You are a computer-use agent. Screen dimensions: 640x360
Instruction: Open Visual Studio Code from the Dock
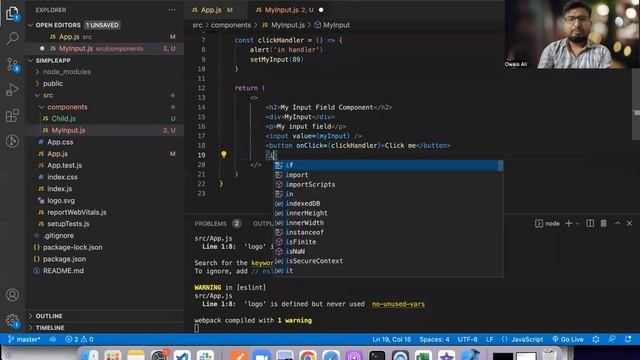[x=182, y=356]
